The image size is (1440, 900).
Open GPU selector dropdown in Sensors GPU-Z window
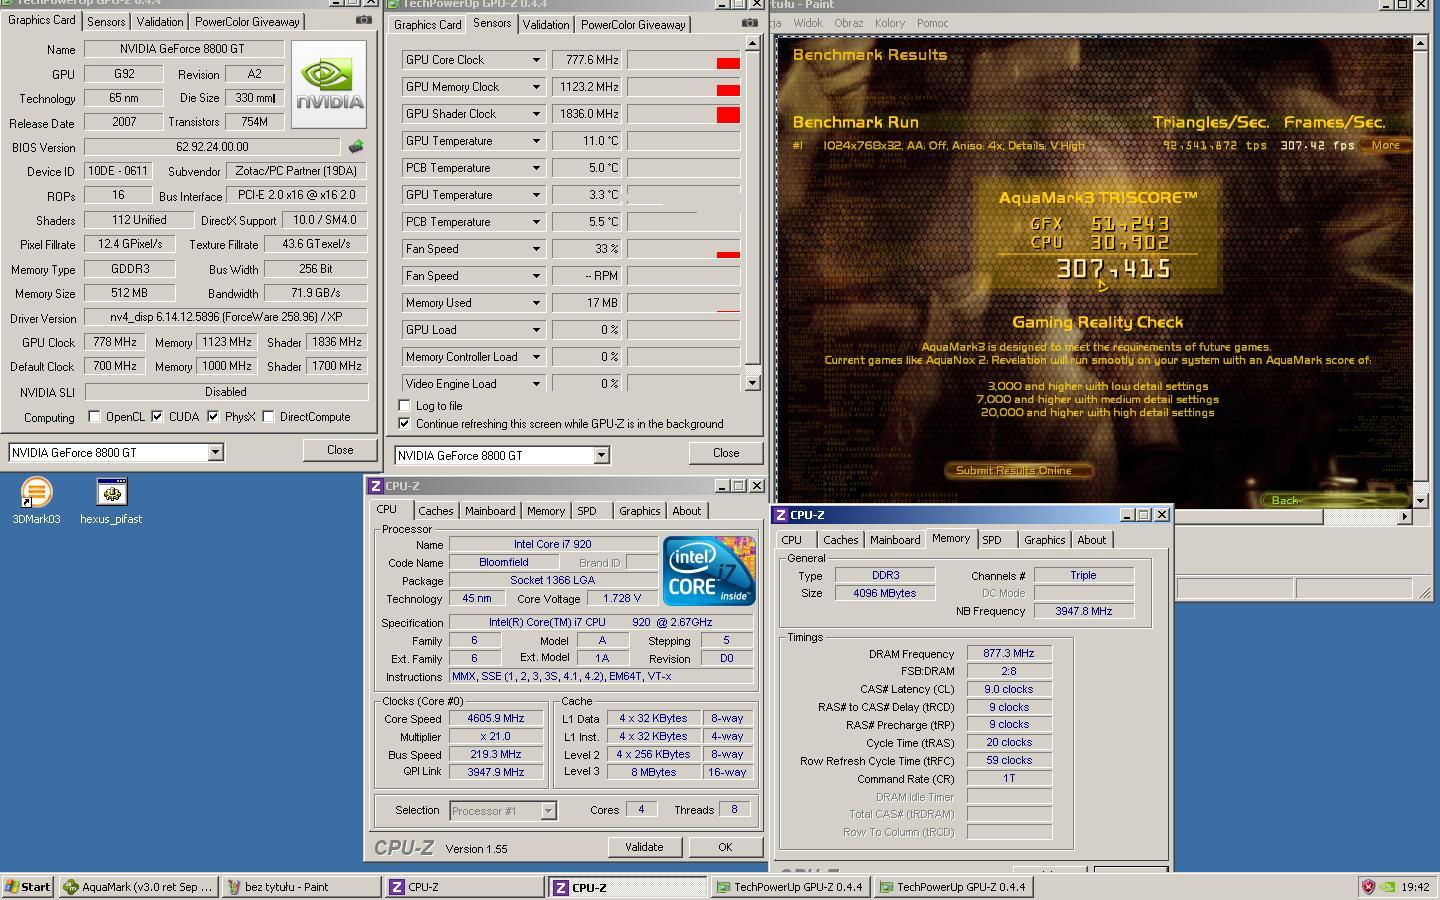(x=601, y=456)
